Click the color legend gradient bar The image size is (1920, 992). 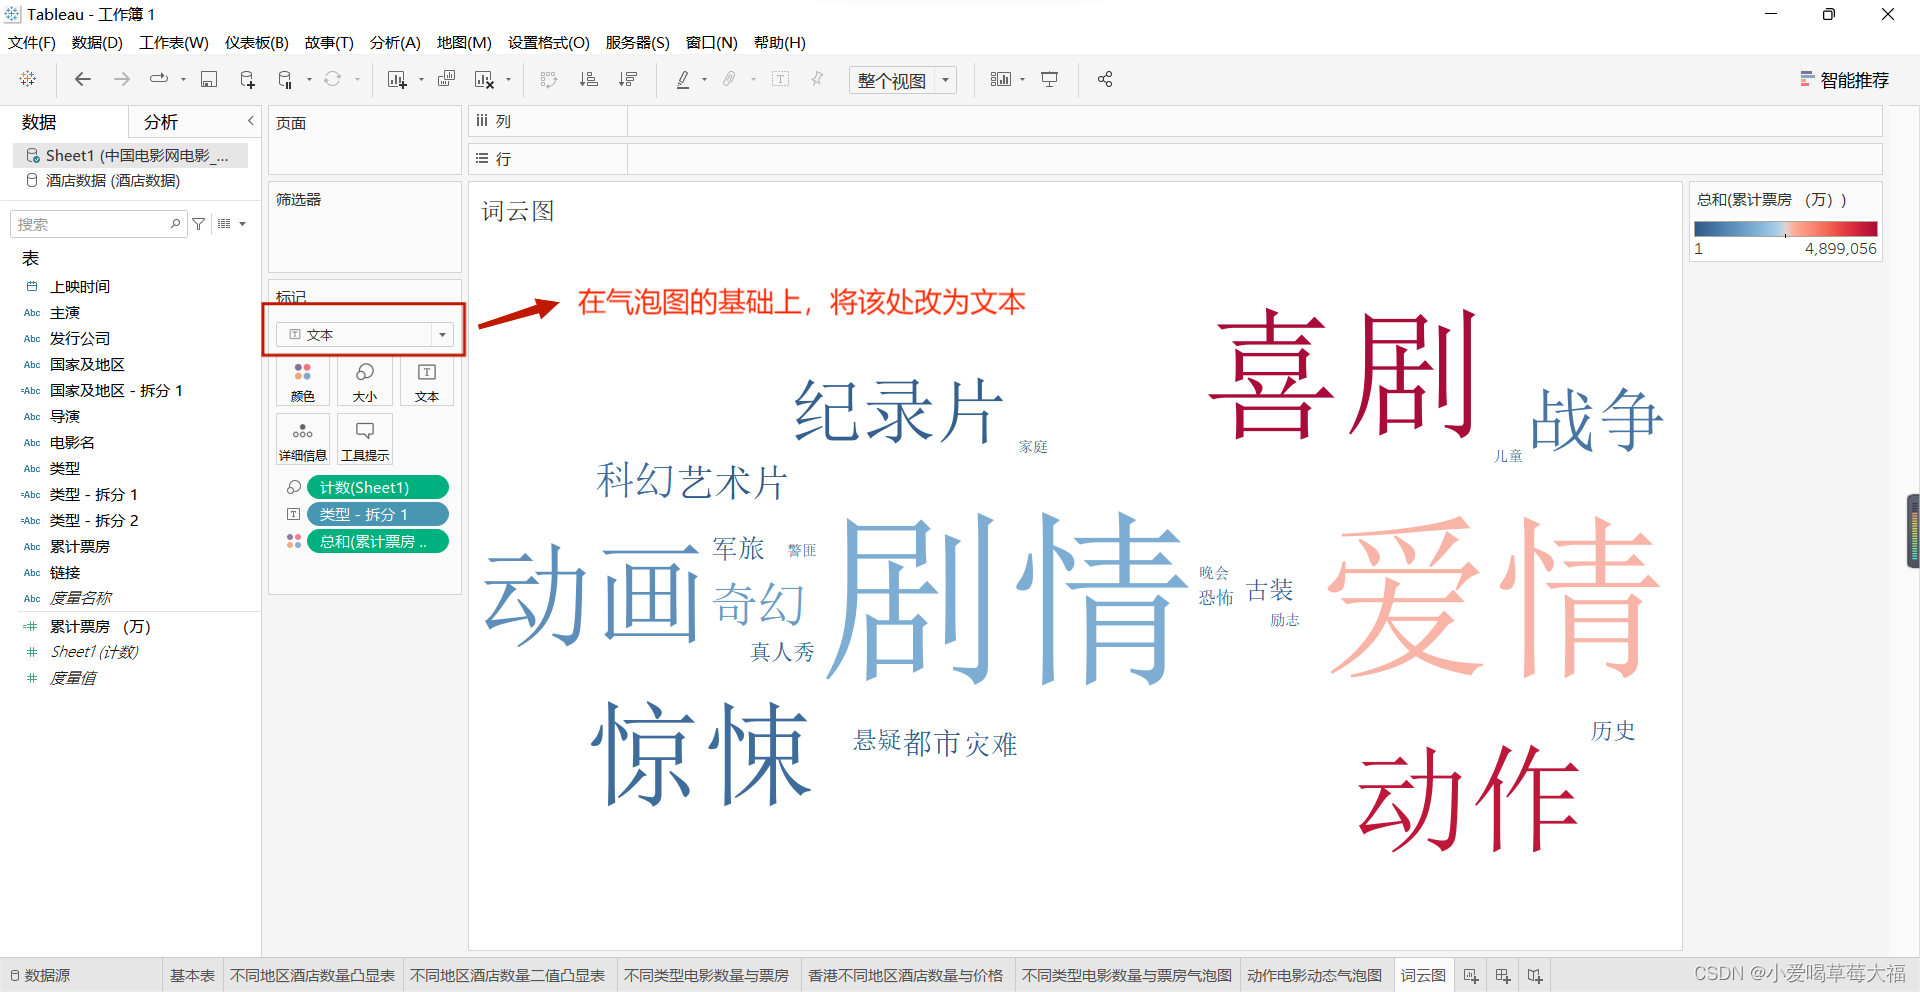pos(1785,229)
